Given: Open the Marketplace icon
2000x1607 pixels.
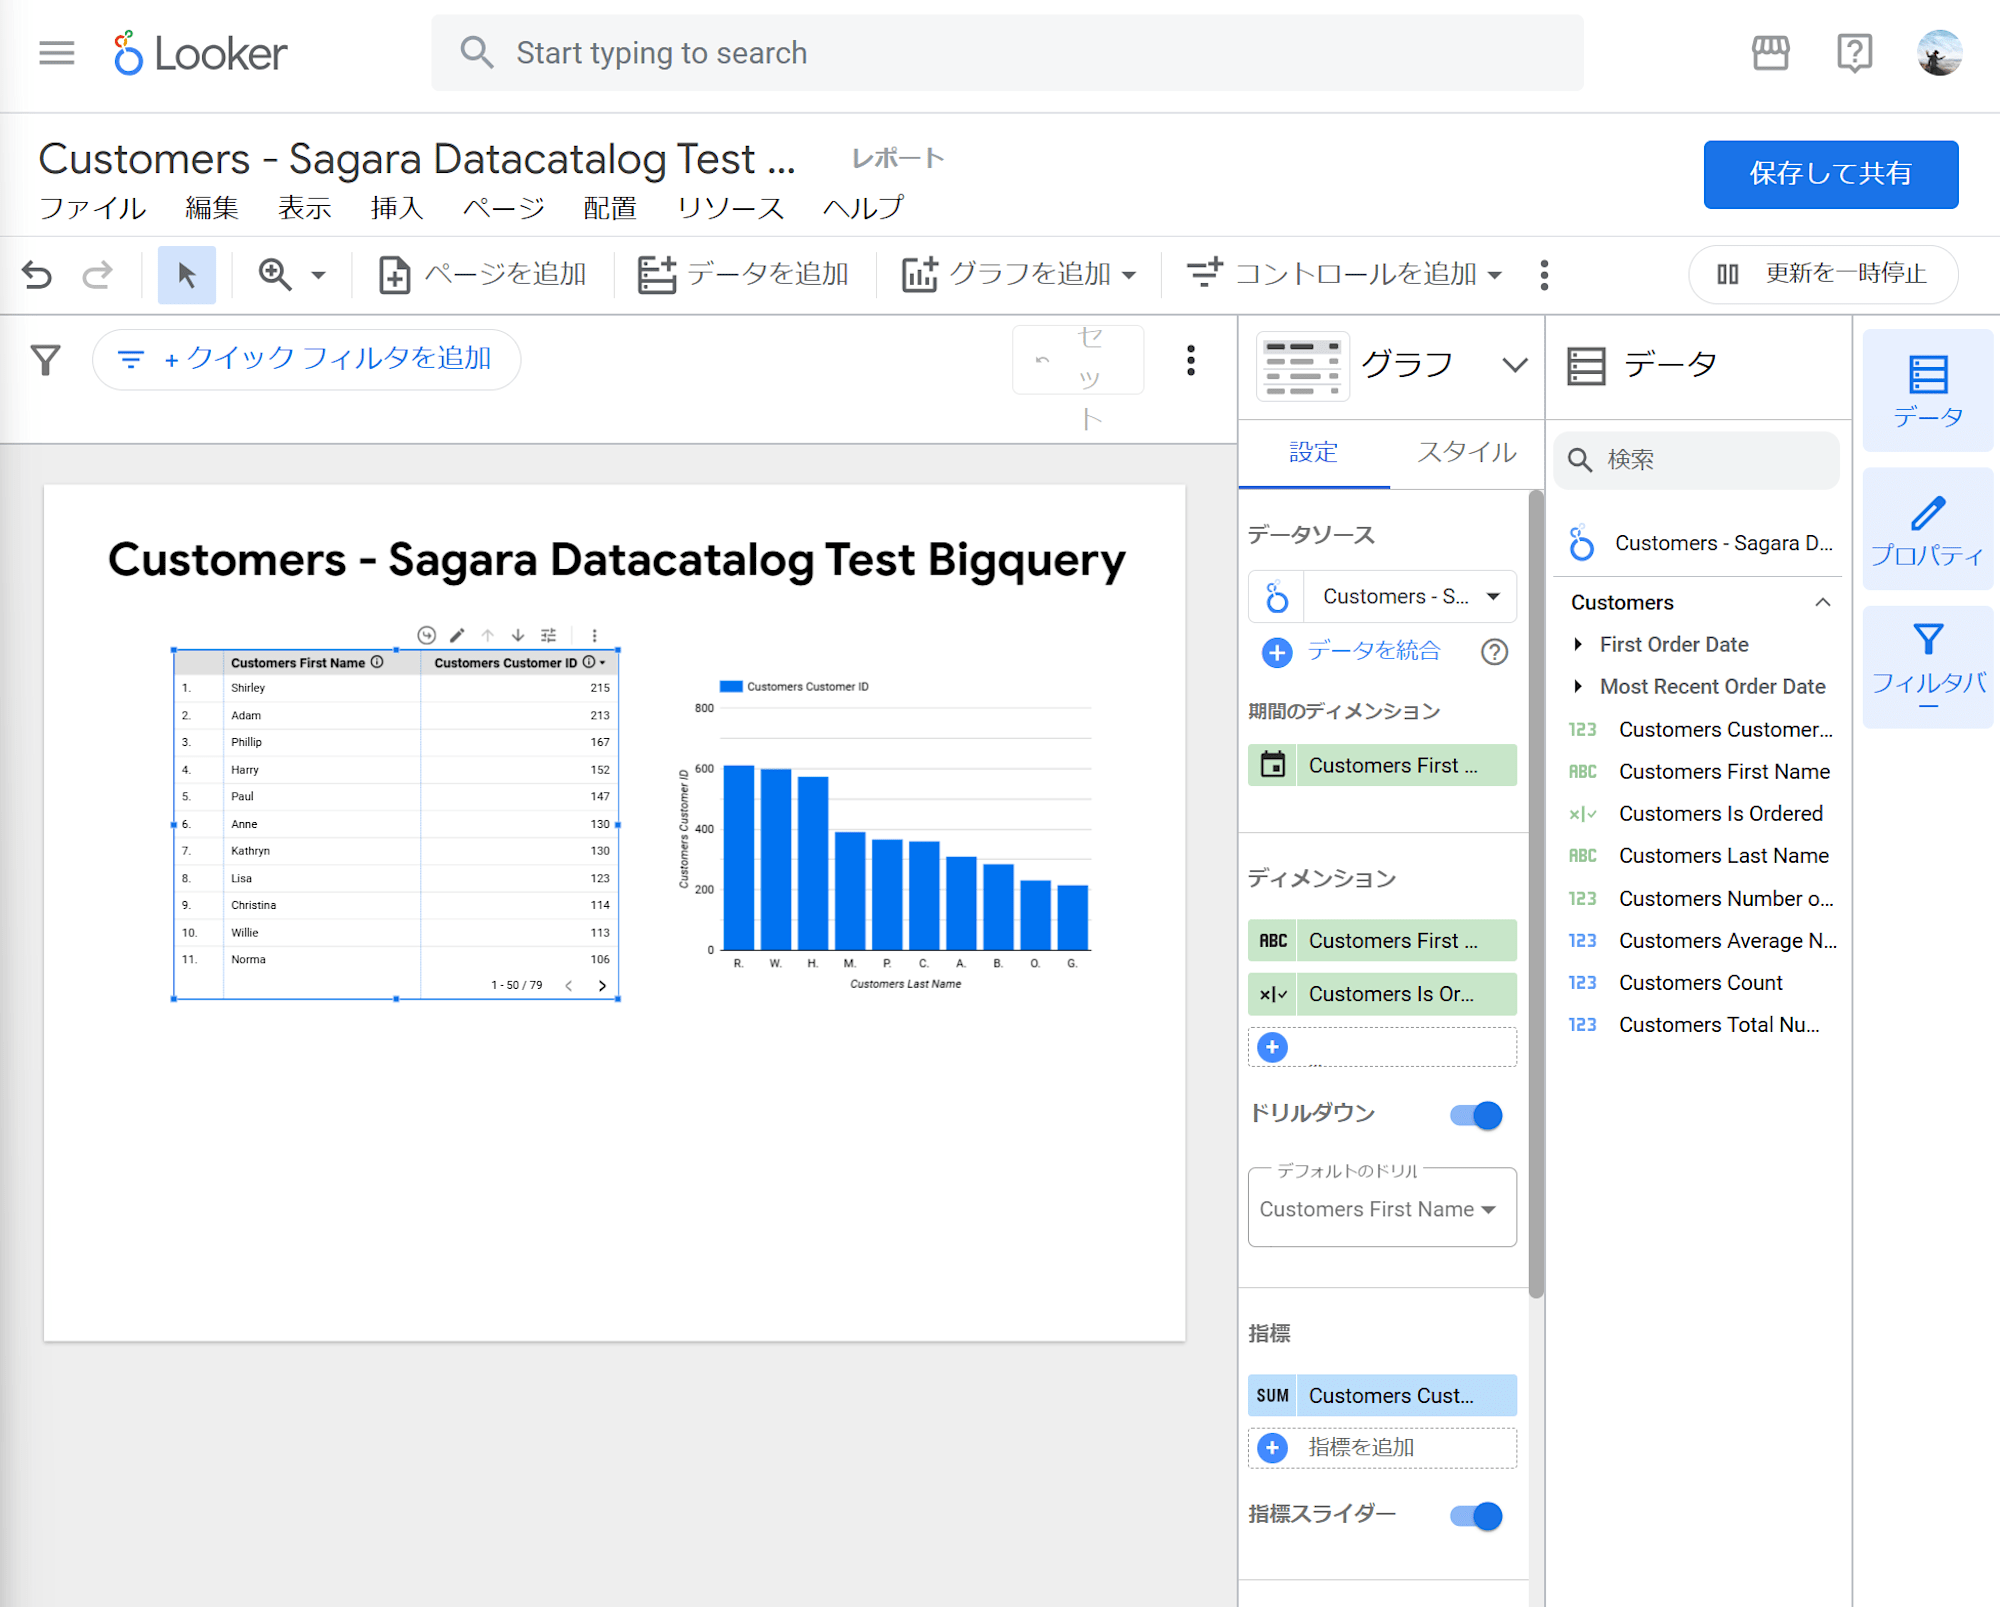Looking at the screenshot, I should click(1770, 52).
